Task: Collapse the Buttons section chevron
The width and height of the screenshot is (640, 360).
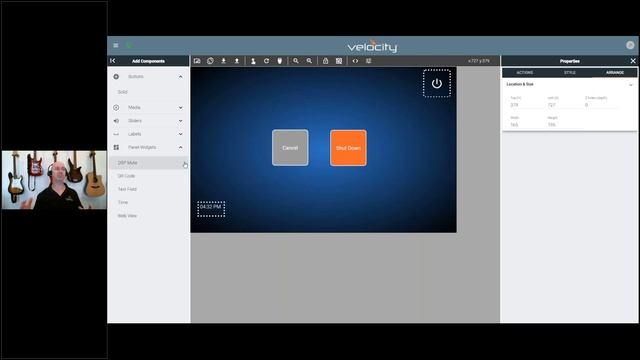Action: coord(180,77)
